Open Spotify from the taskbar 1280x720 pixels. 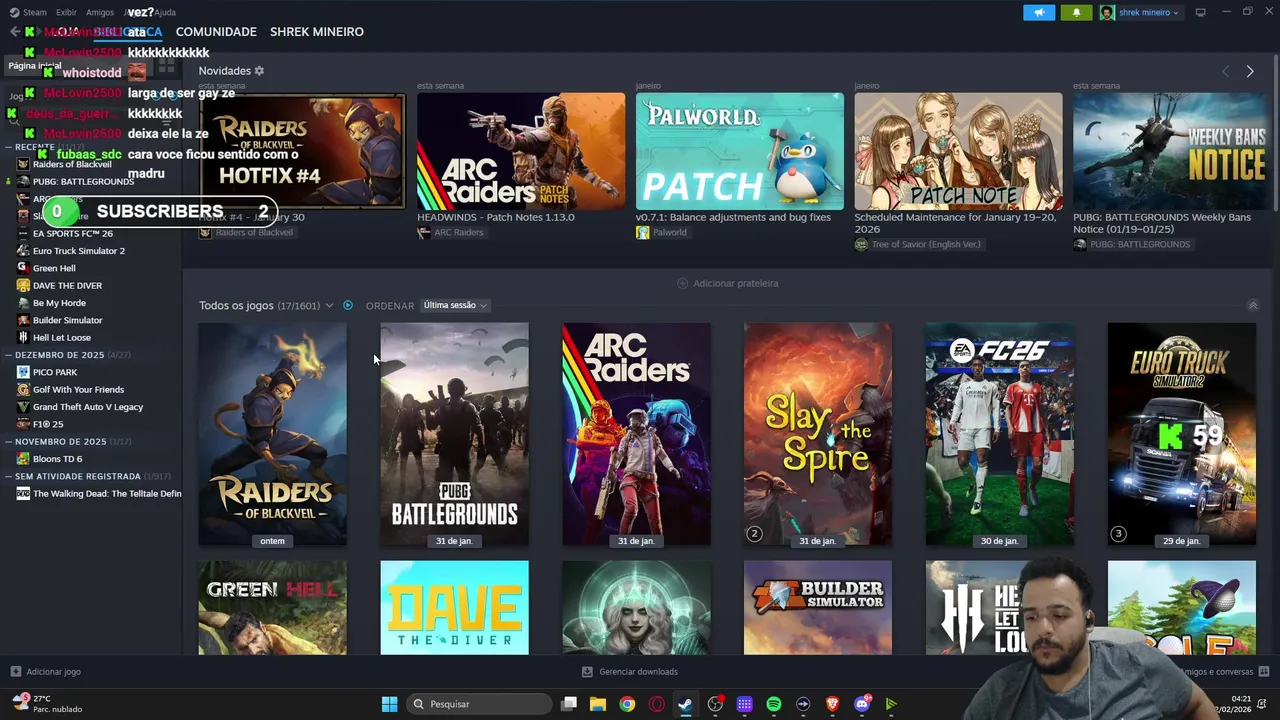(x=774, y=704)
